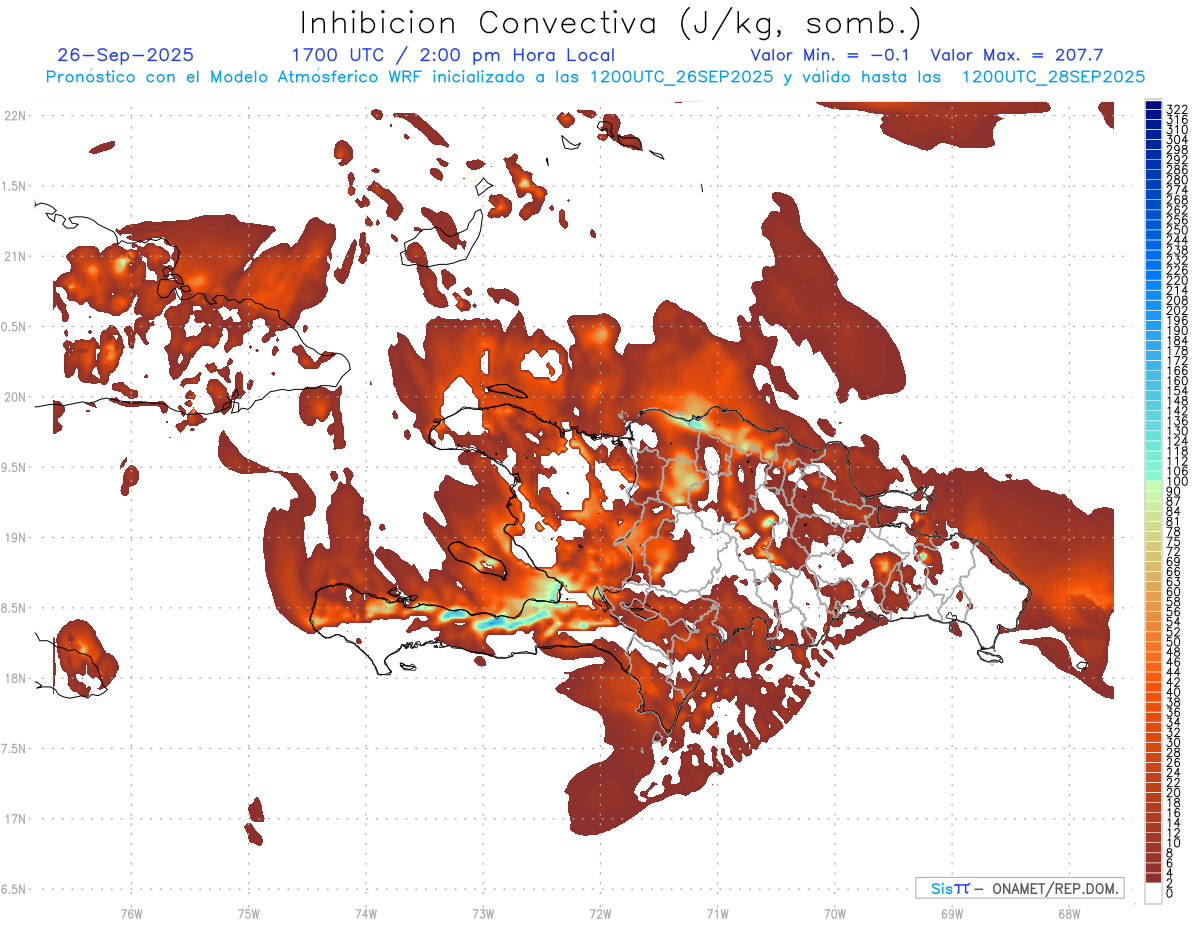Viewport: 1200px width, 927px height.
Task: Click the "7.5N" latitude label
Action: point(14,749)
